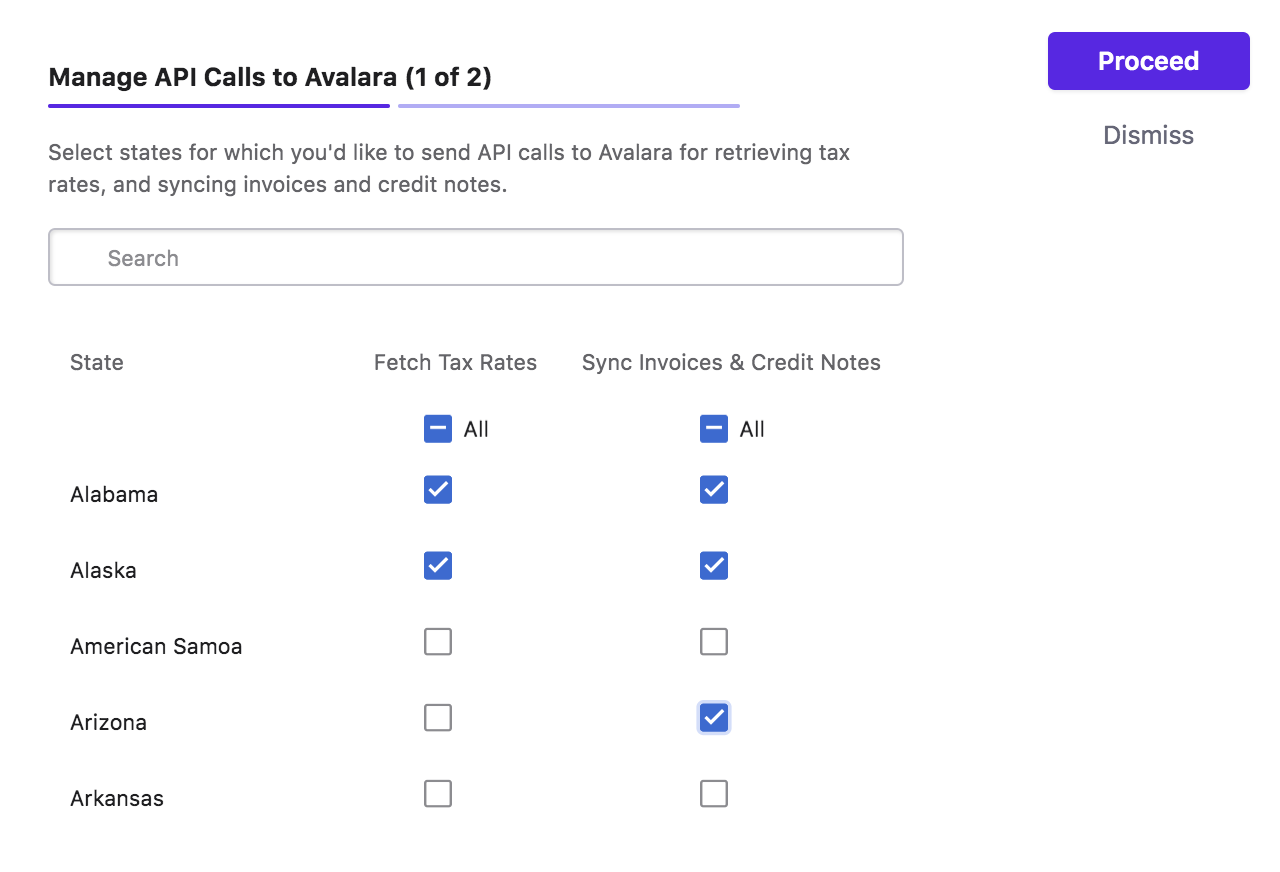Click the State column header

point(97,363)
